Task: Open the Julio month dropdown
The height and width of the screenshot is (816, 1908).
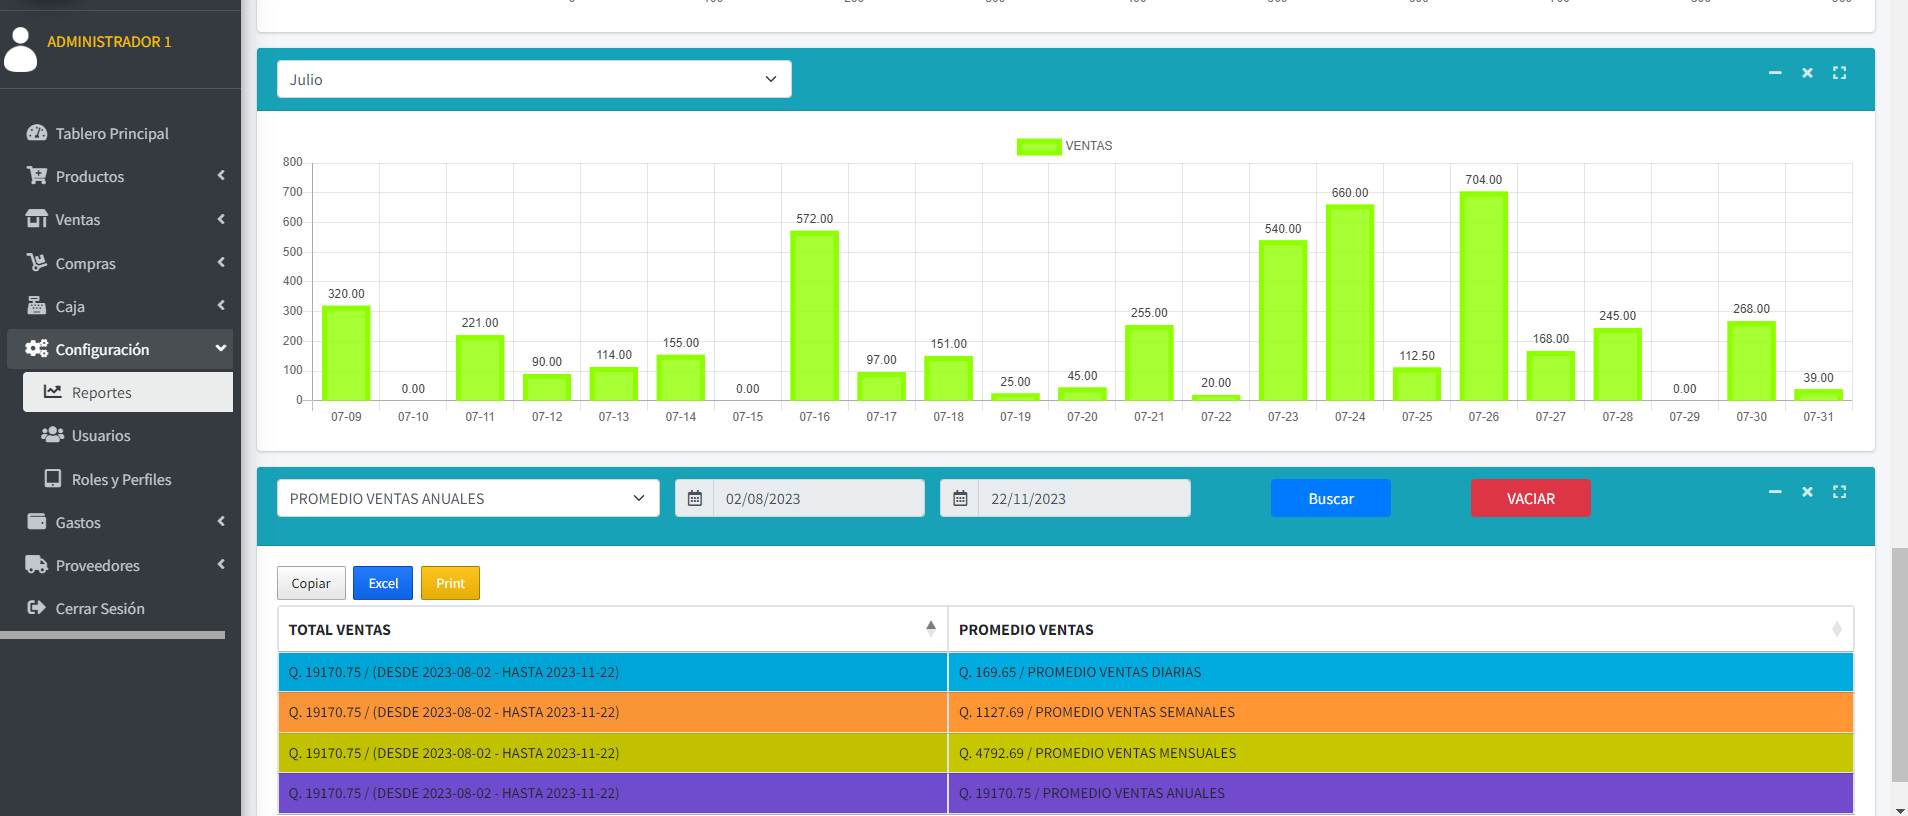Action: coord(534,79)
